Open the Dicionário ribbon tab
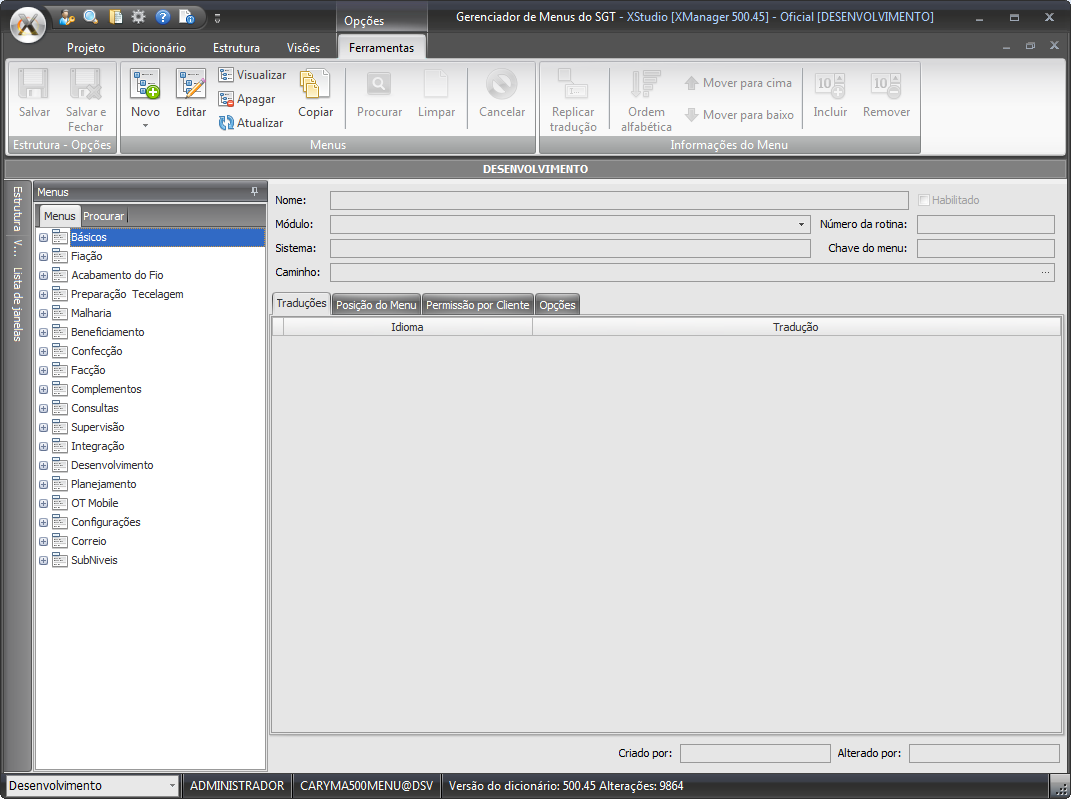This screenshot has width=1071, height=799. pos(158,48)
